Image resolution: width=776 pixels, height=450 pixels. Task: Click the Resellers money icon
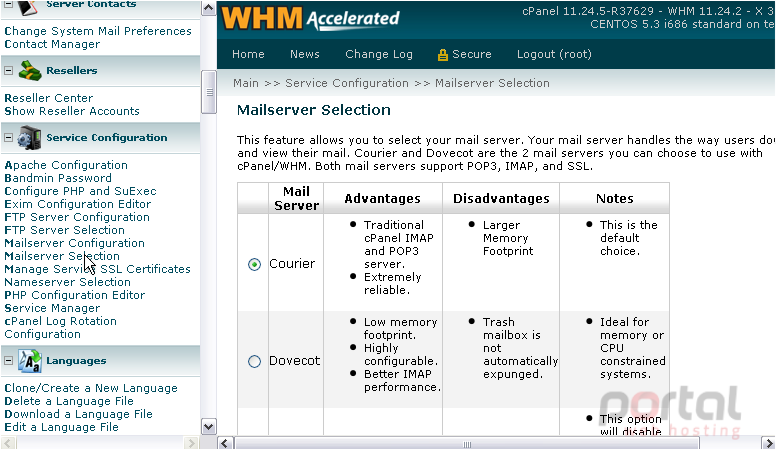tap(30, 71)
